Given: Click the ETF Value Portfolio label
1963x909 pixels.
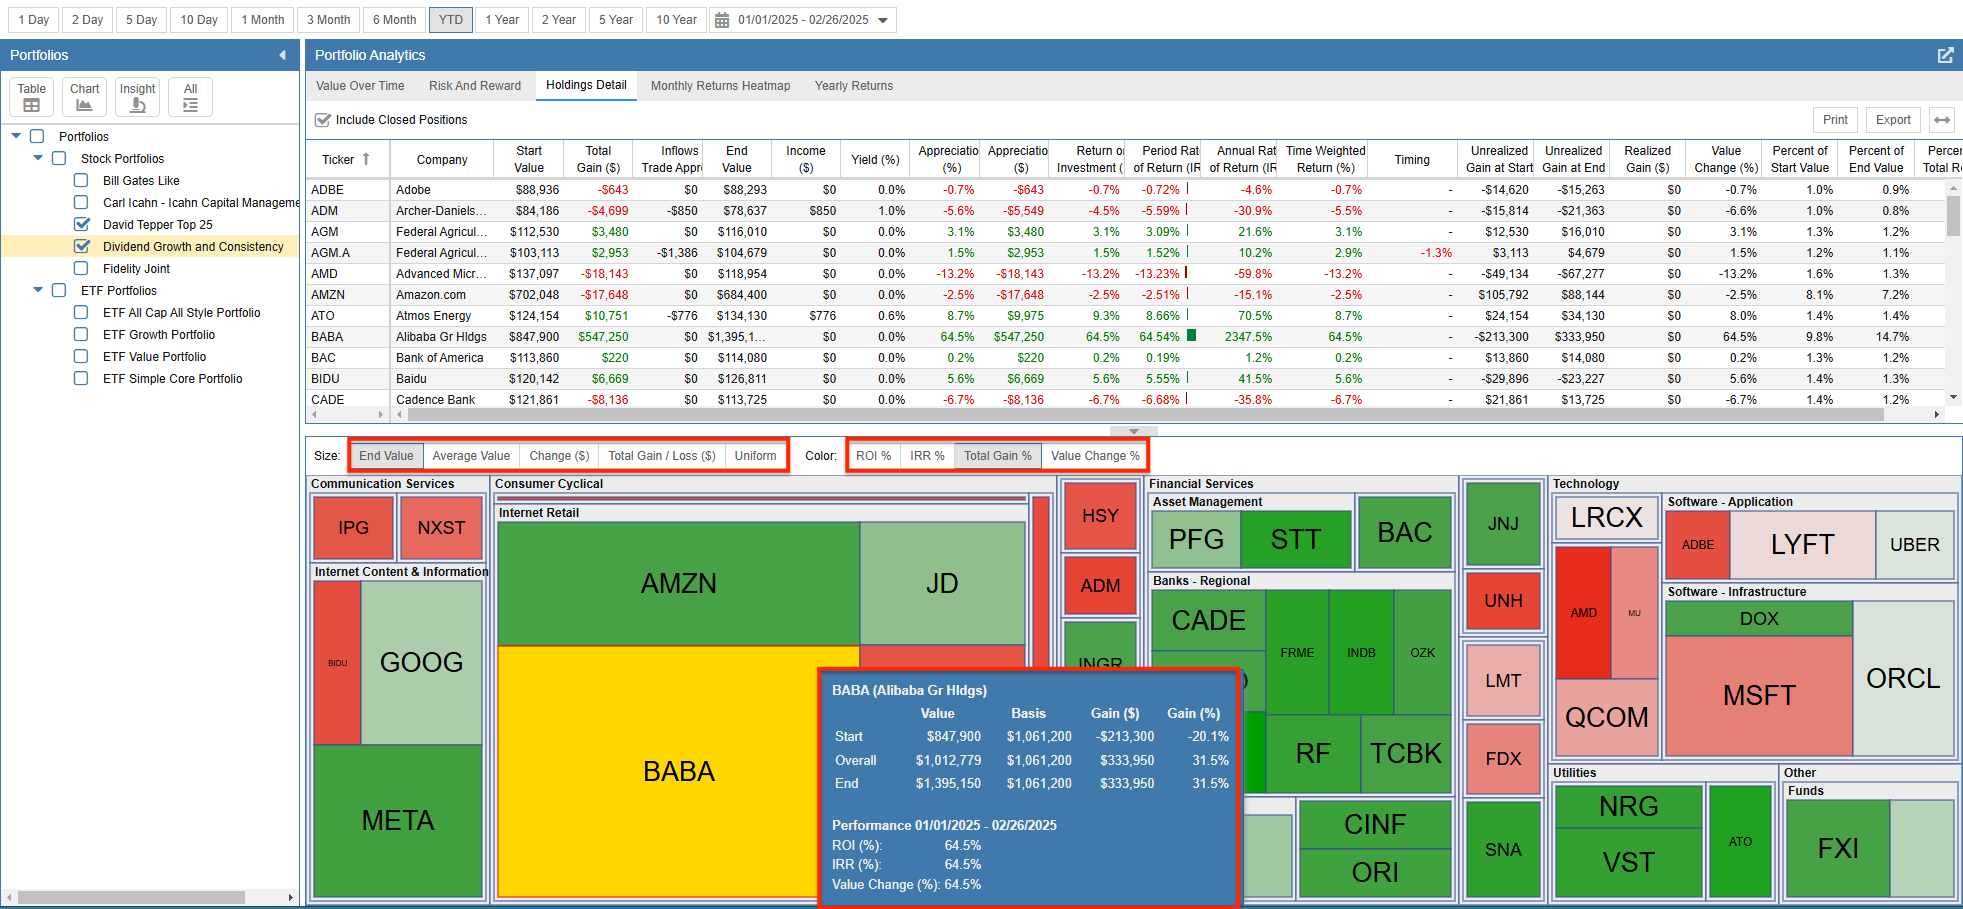Looking at the screenshot, I should click(x=155, y=357).
